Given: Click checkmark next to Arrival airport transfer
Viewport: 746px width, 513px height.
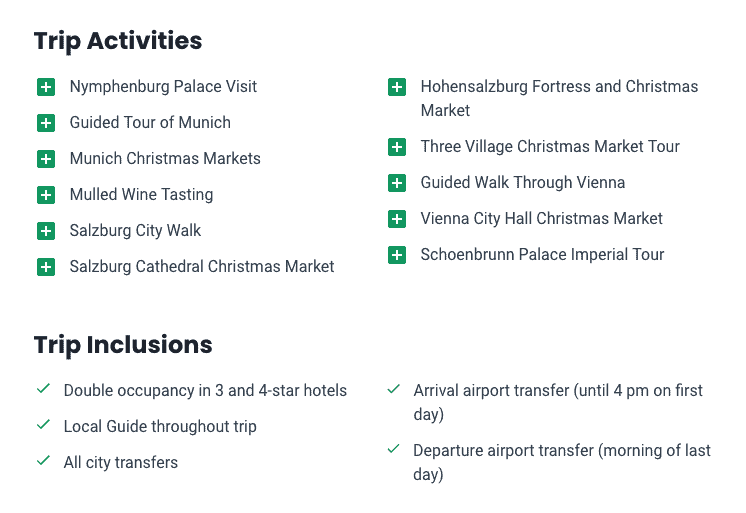Looking at the screenshot, I should click(x=393, y=389).
